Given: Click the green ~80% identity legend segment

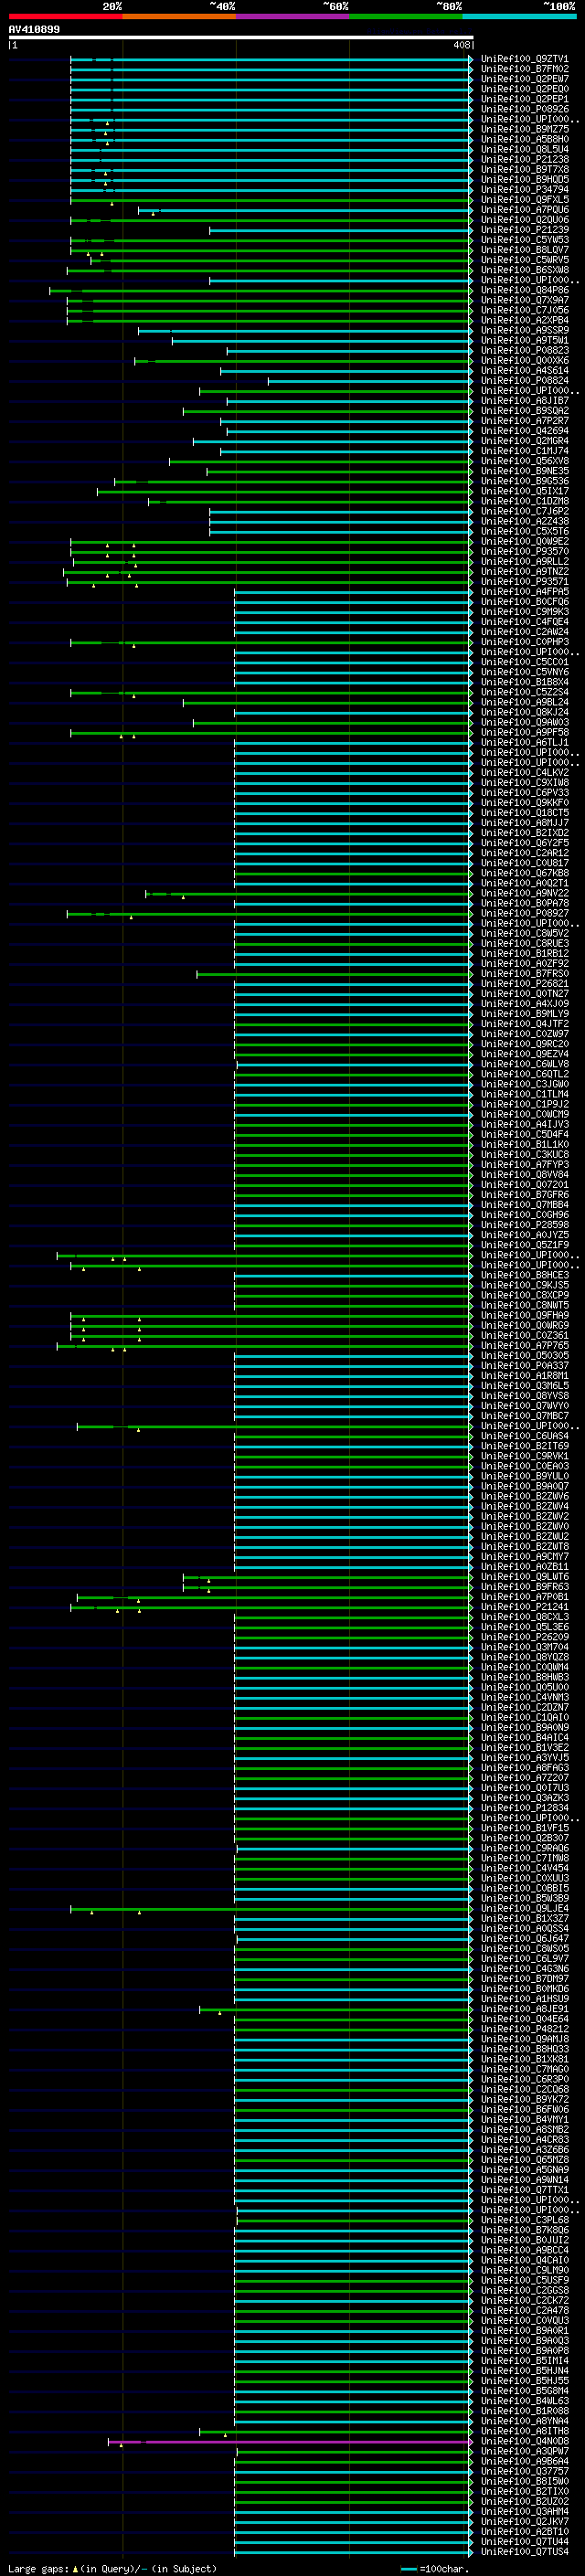Looking at the screenshot, I should (x=406, y=16).
